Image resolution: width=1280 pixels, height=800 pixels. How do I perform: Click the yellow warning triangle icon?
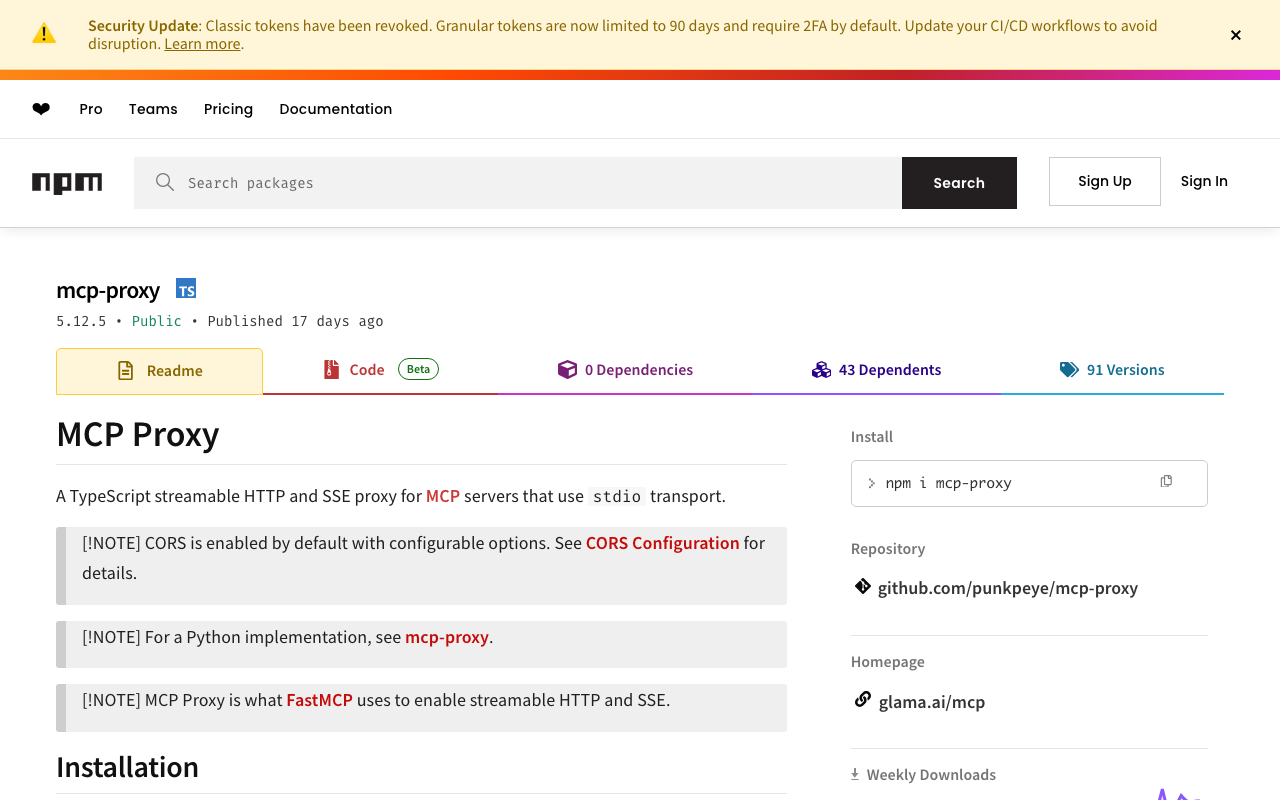[44, 34]
